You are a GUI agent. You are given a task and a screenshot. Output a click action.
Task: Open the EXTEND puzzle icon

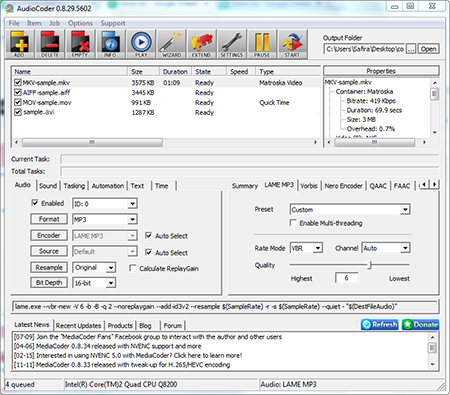click(201, 44)
